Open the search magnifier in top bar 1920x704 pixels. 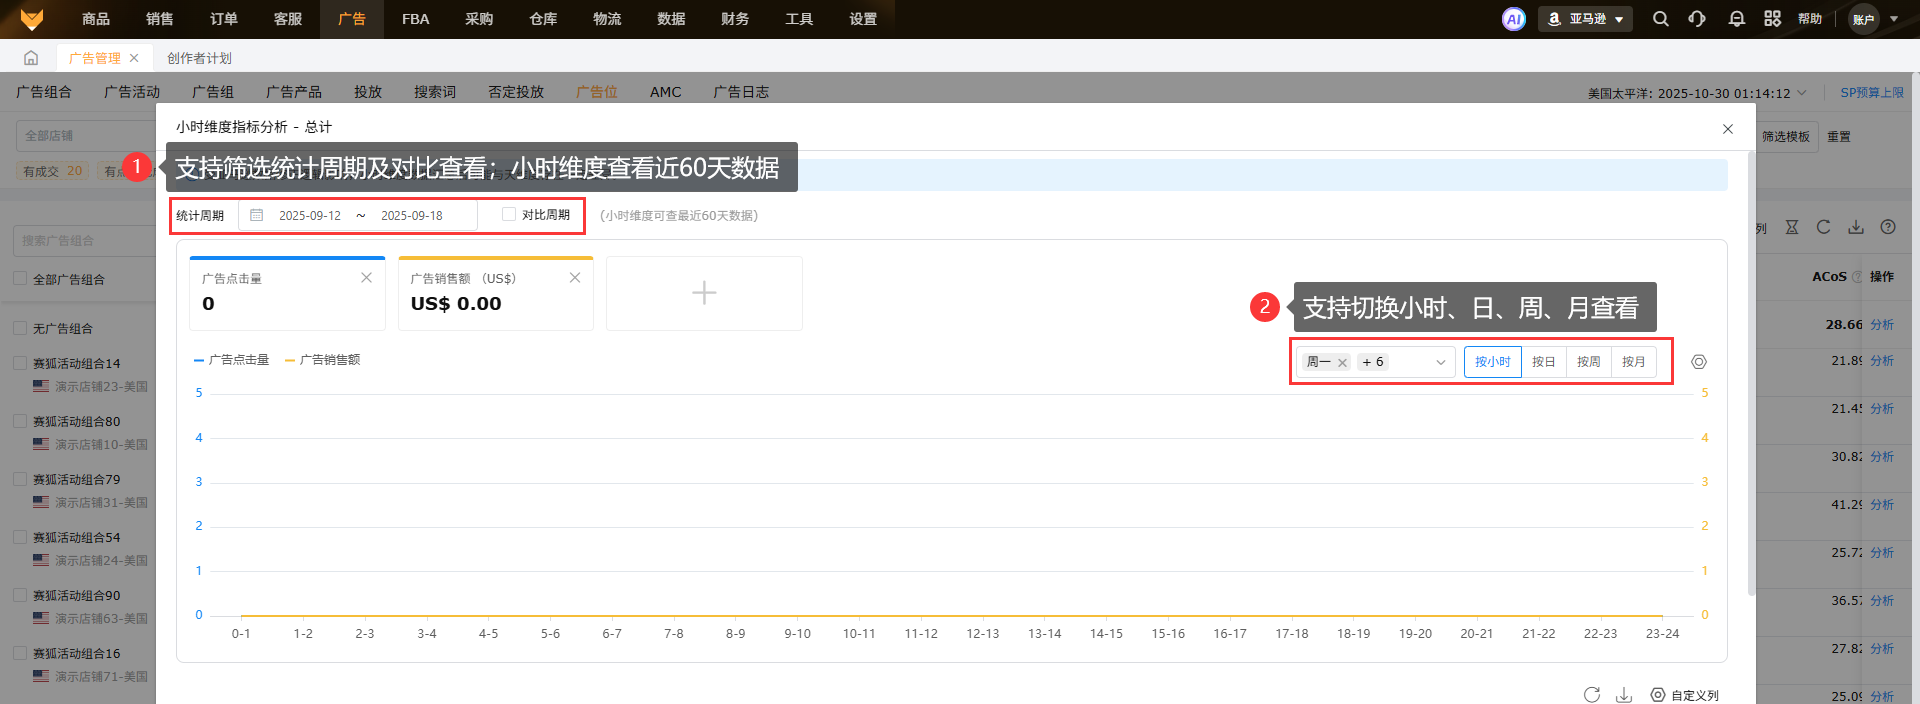tap(1660, 19)
